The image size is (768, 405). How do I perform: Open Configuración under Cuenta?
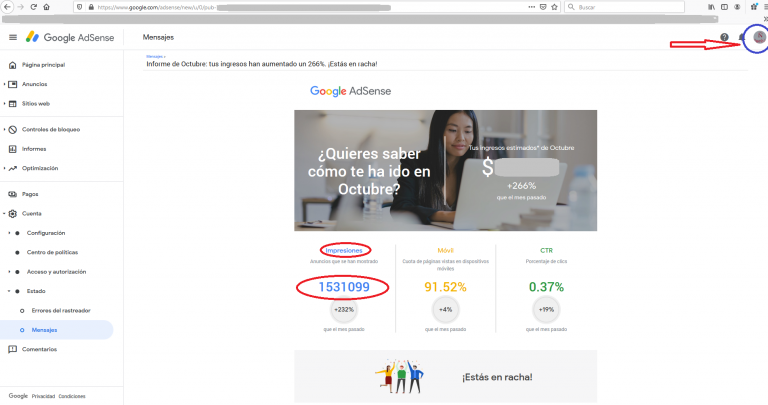pos(46,233)
